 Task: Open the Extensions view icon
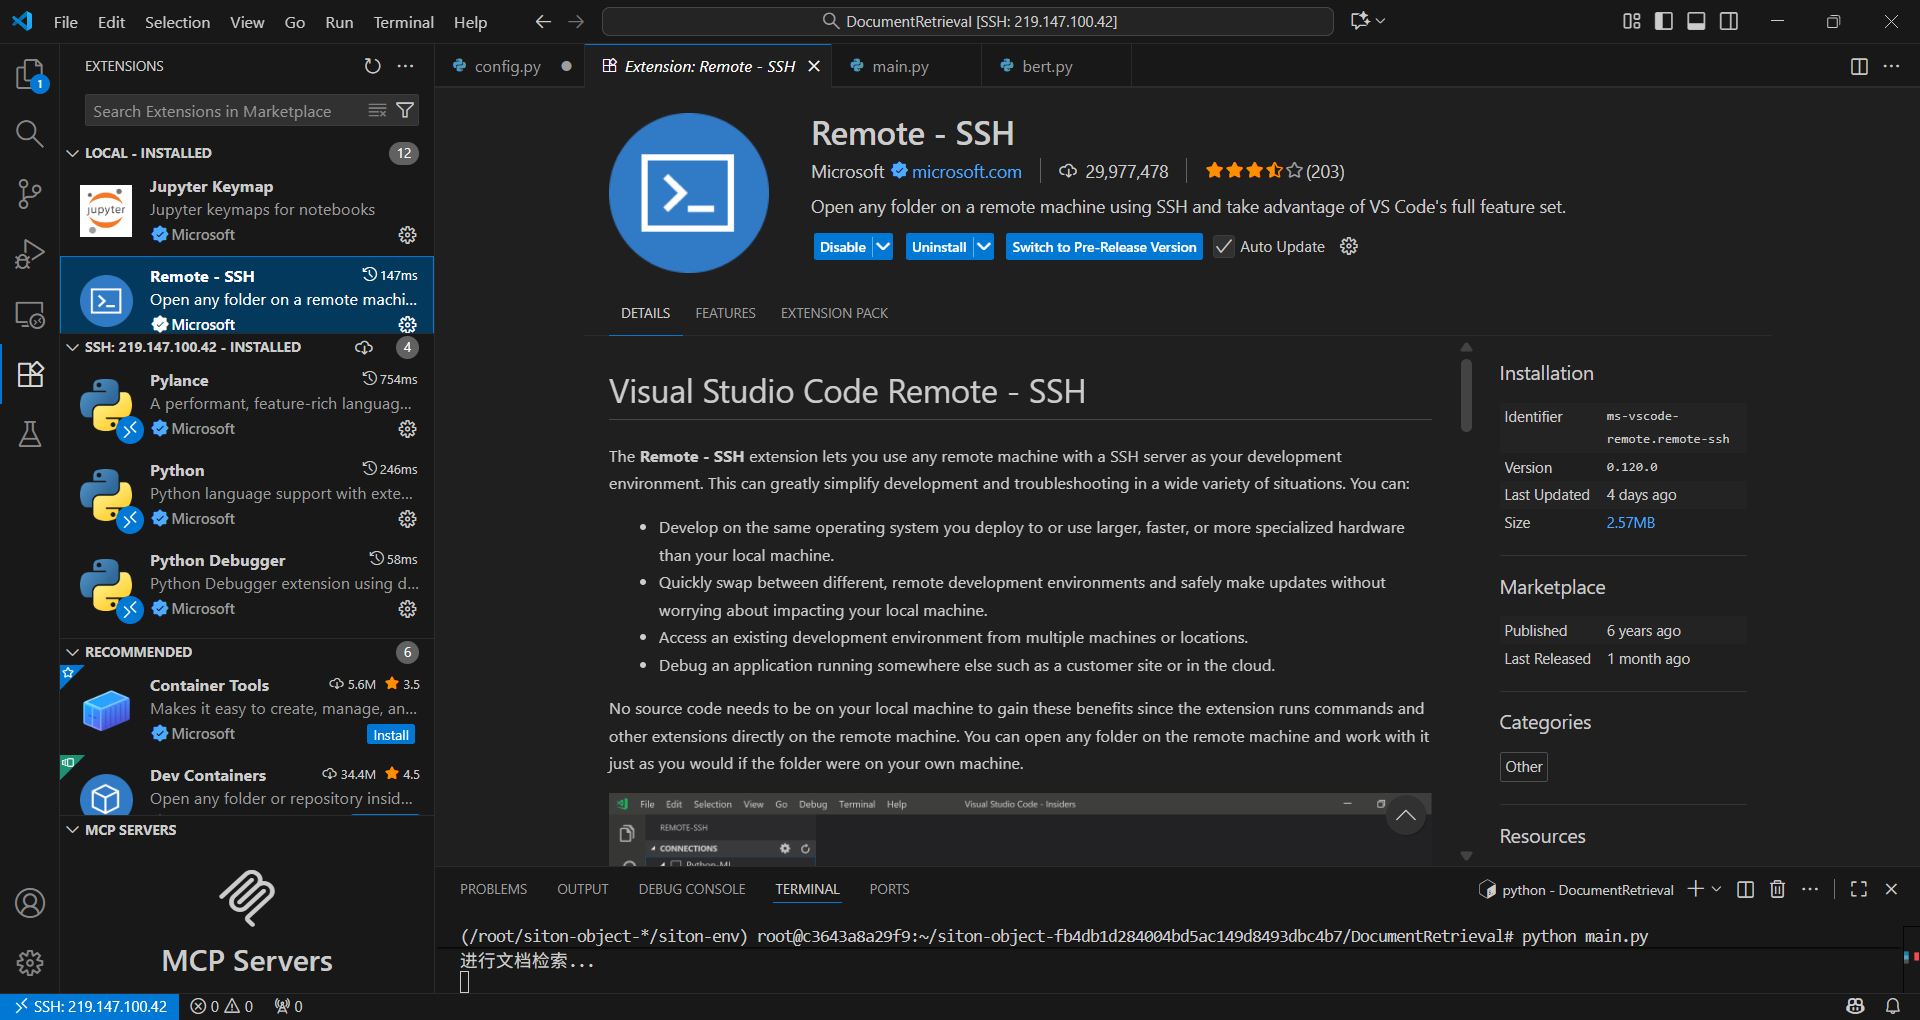coord(30,374)
